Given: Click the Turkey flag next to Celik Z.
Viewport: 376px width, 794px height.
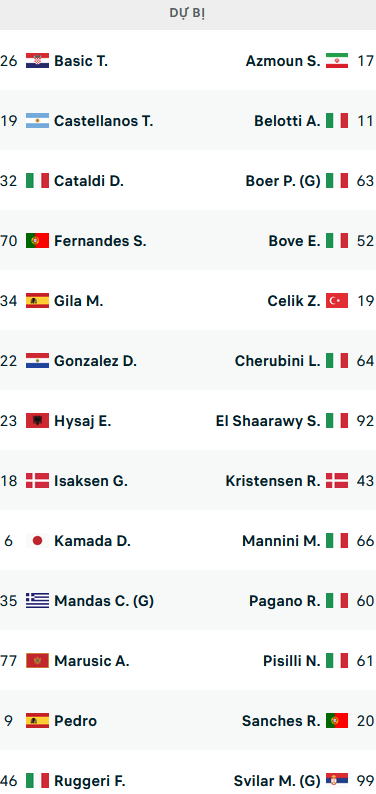Looking at the screenshot, I should click(x=337, y=301).
